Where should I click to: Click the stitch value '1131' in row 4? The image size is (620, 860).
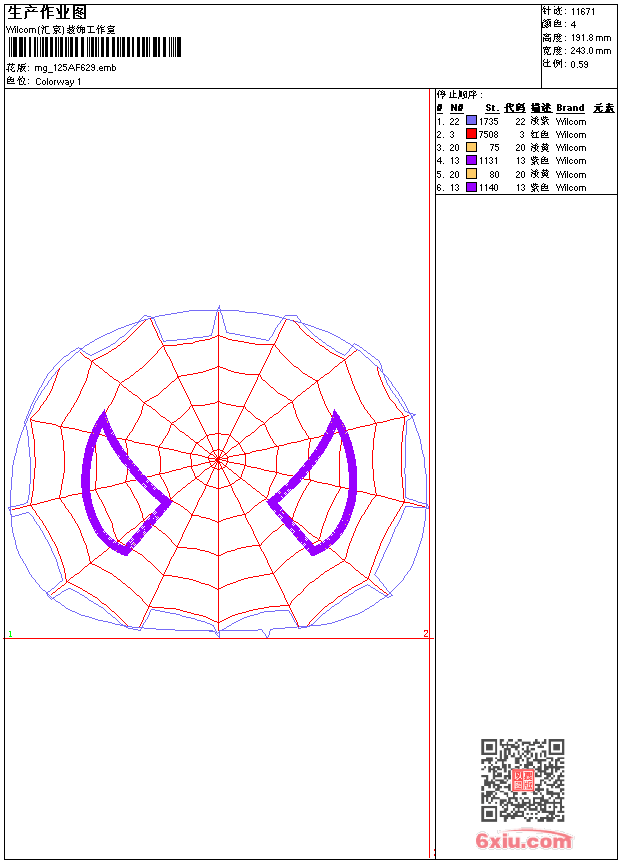coord(488,161)
